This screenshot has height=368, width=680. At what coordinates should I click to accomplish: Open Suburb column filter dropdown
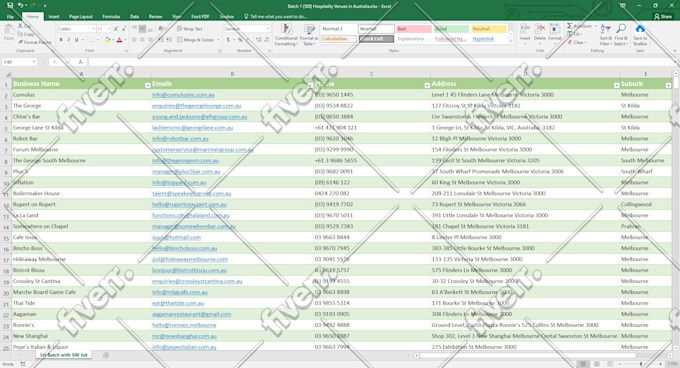pos(668,85)
